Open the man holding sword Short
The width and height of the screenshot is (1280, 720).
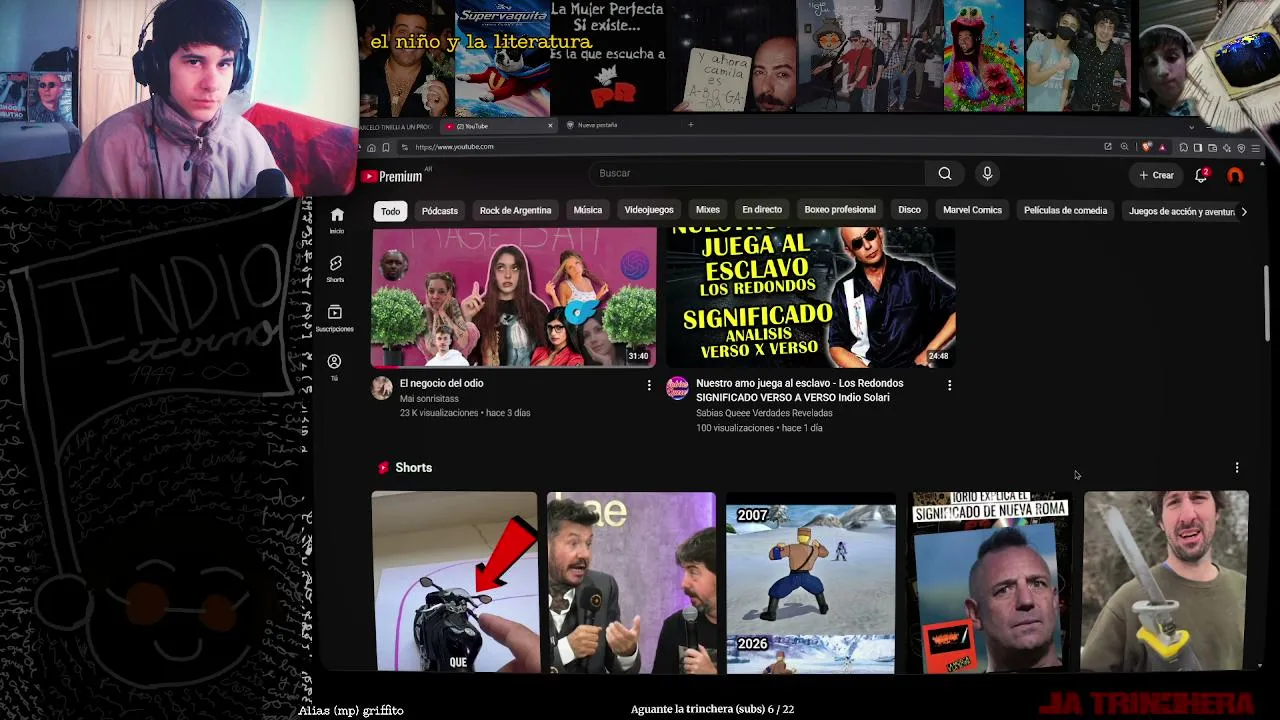pyautogui.click(x=1166, y=582)
